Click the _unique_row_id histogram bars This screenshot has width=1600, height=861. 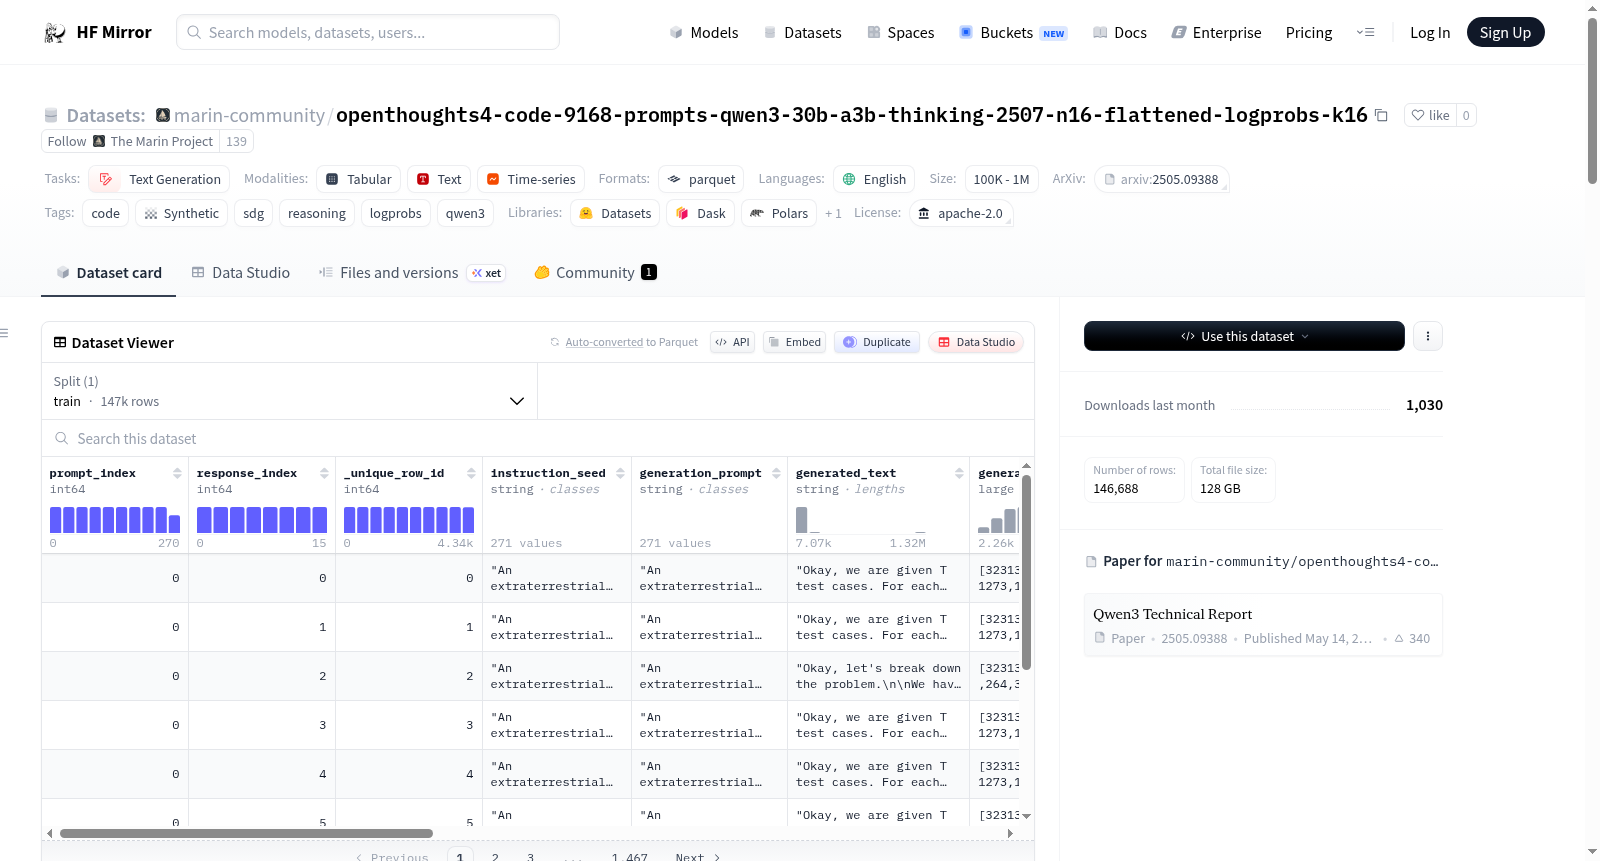tap(409, 519)
